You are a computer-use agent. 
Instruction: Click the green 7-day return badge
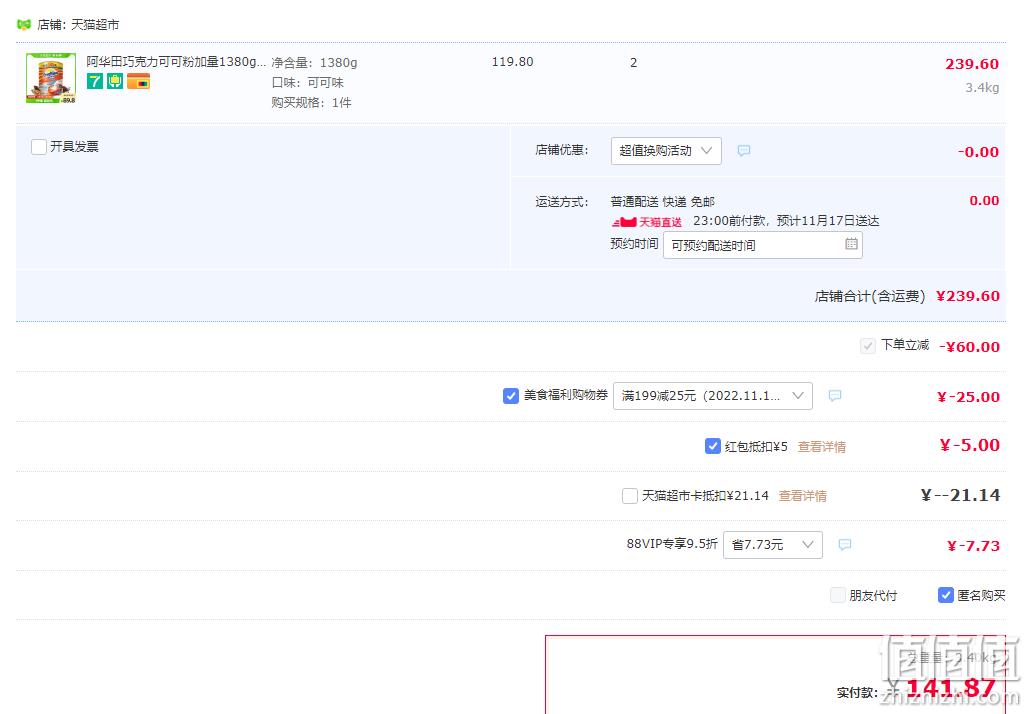[95, 81]
